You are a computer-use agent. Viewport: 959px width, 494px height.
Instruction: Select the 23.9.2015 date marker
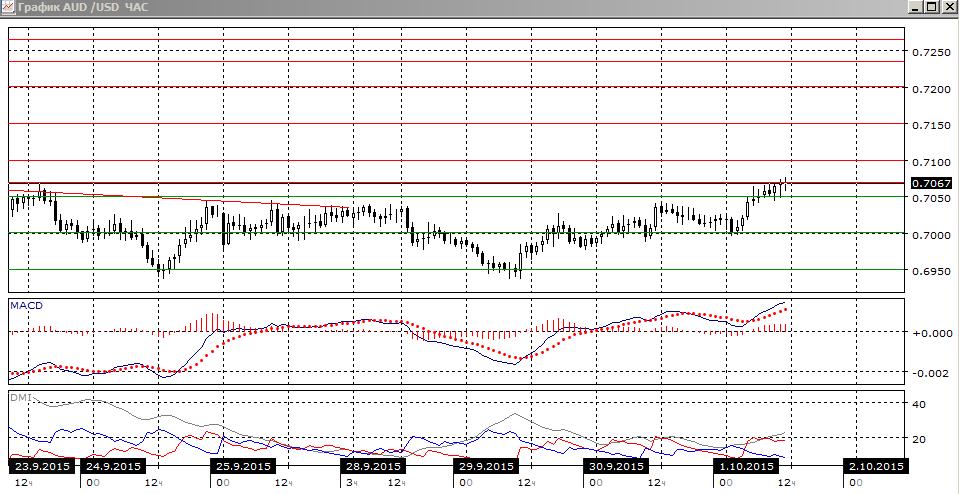click(x=42, y=466)
